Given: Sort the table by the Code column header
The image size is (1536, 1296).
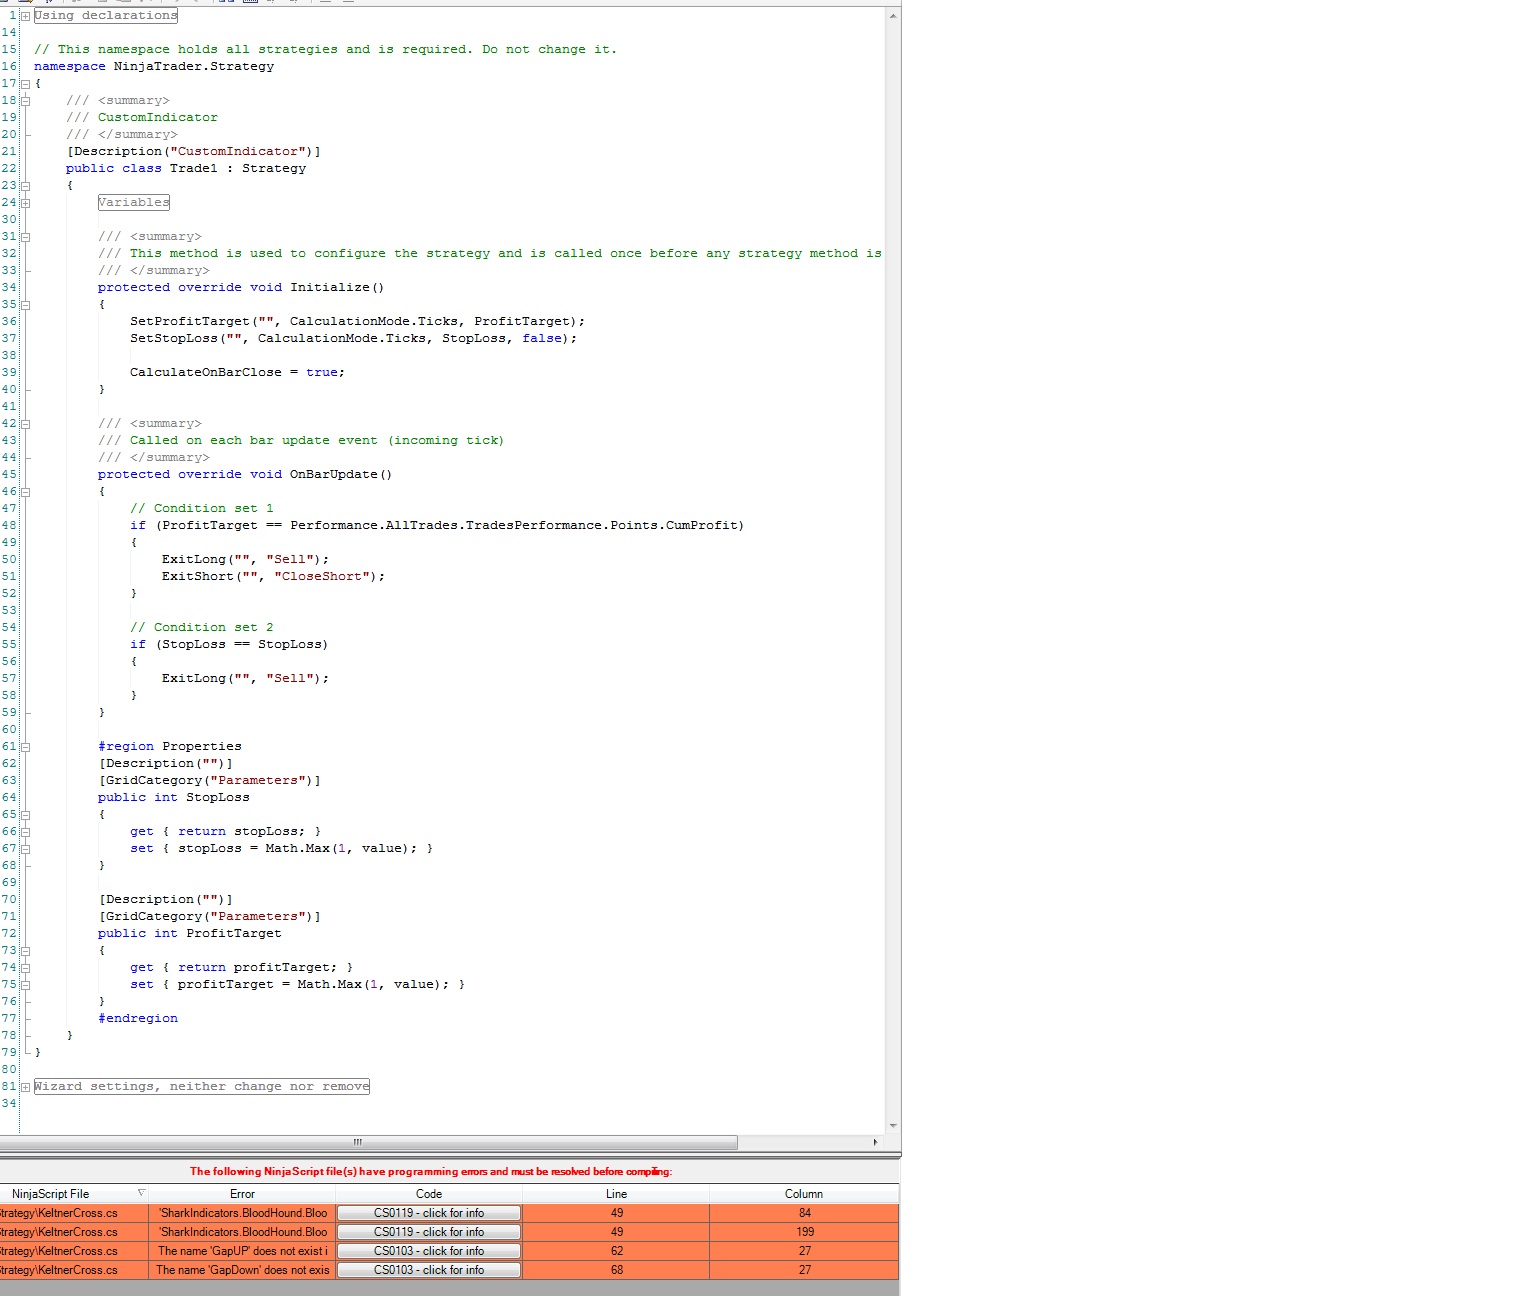Looking at the screenshot, I should tap(429, 1194).
